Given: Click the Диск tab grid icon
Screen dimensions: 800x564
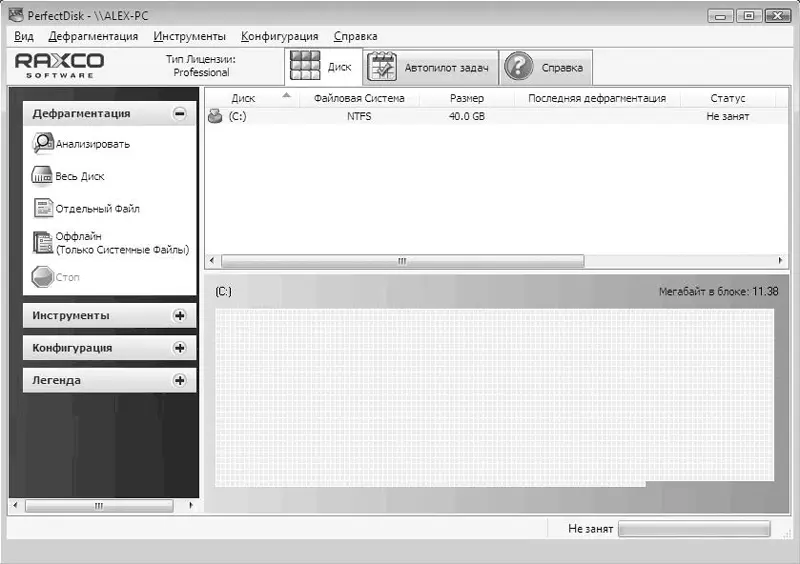Looking at the screenshot, I should click(x=305, y=66).
